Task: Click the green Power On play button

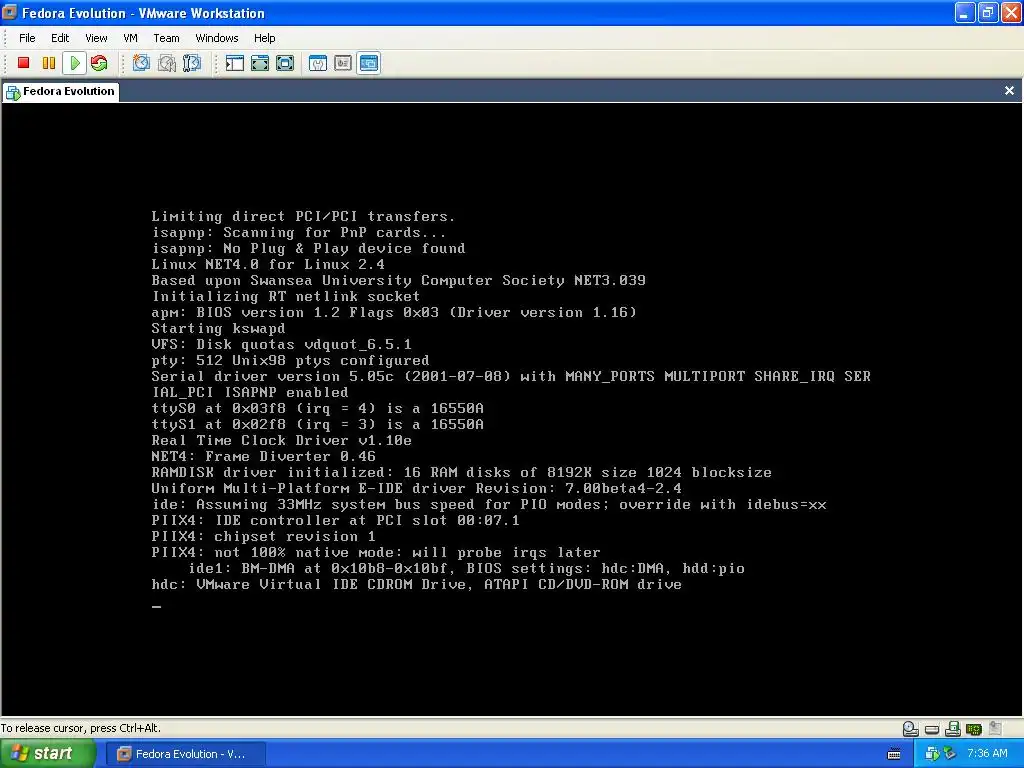Action: pyautogui.click(x=74, y=63)
